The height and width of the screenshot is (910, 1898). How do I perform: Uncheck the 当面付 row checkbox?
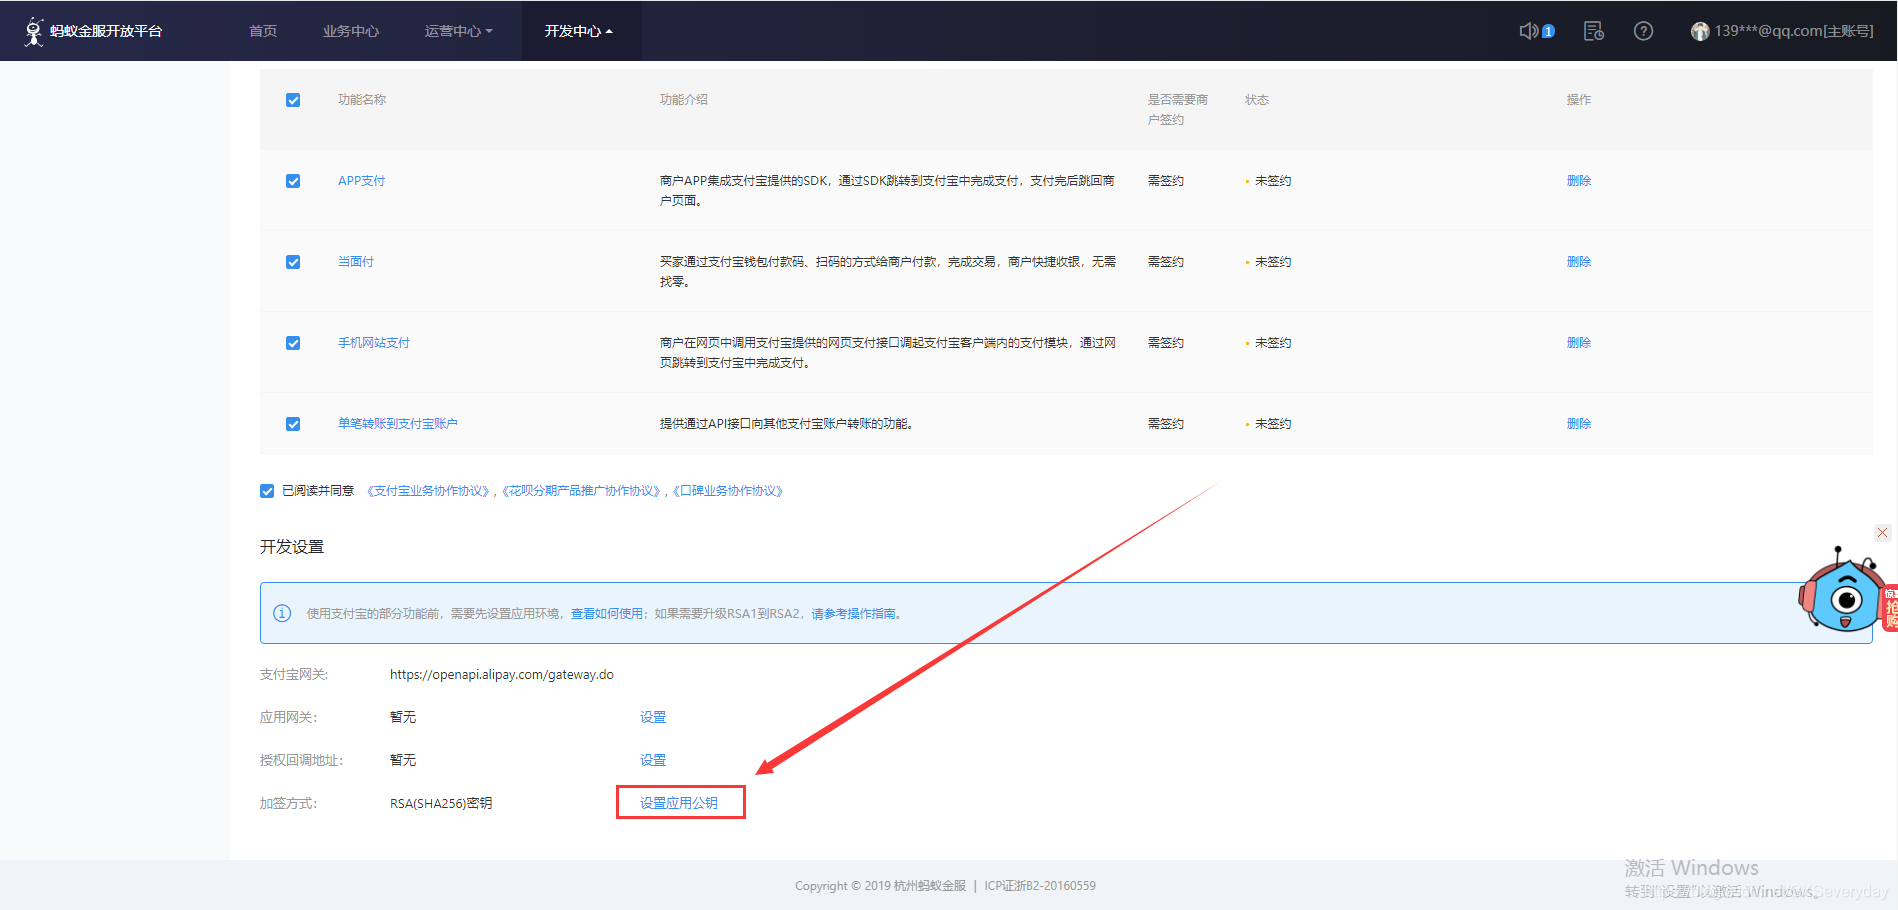(x=293, y=262)
